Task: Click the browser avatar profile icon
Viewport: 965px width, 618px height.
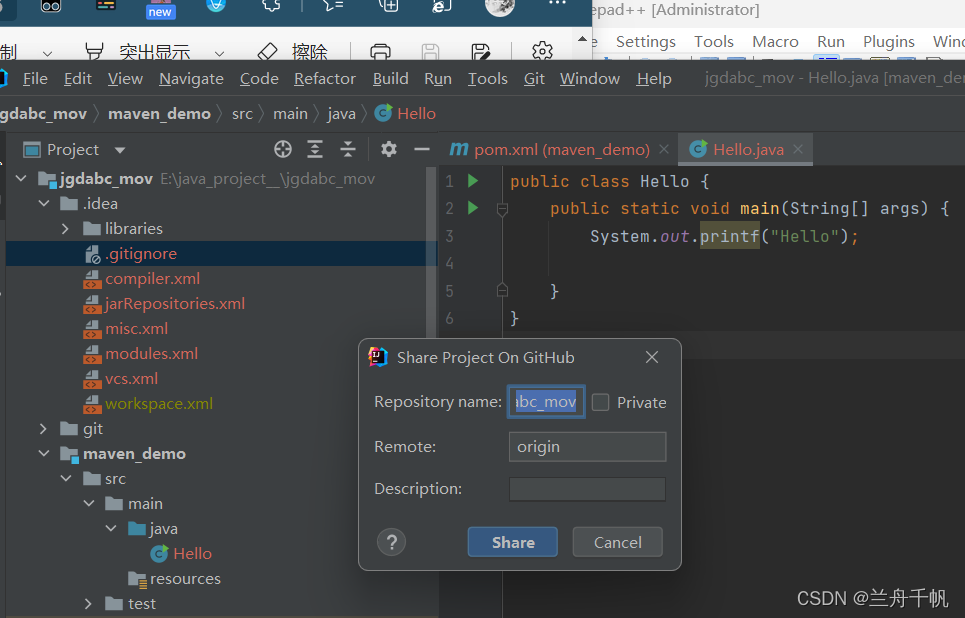Action: 500,6
